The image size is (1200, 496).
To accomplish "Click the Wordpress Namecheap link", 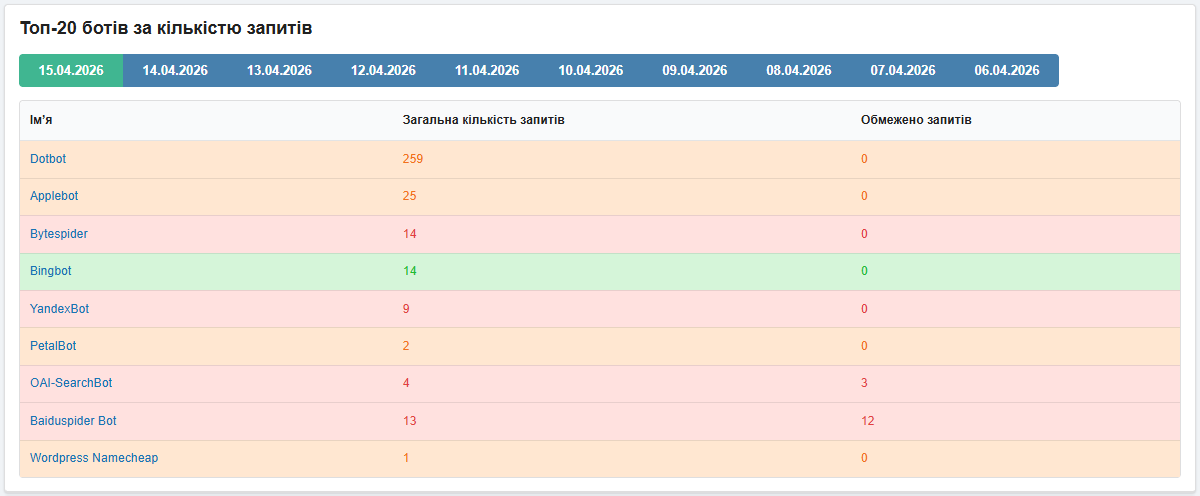I will point(94,458).
